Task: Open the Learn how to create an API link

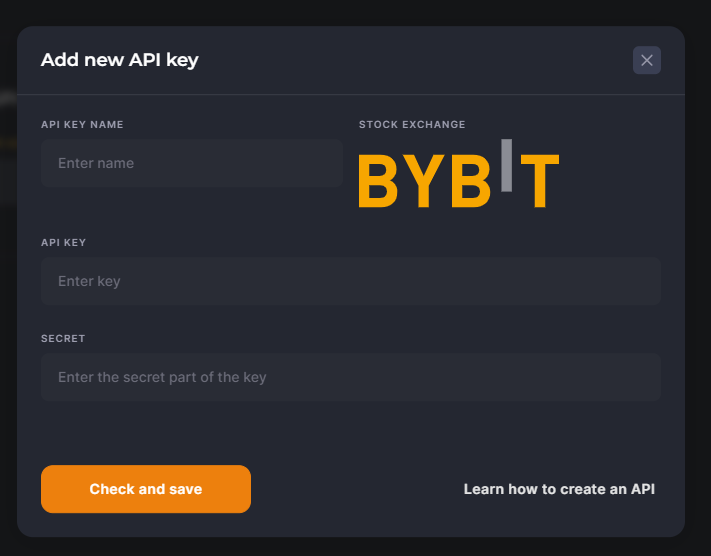Action: 559,489
